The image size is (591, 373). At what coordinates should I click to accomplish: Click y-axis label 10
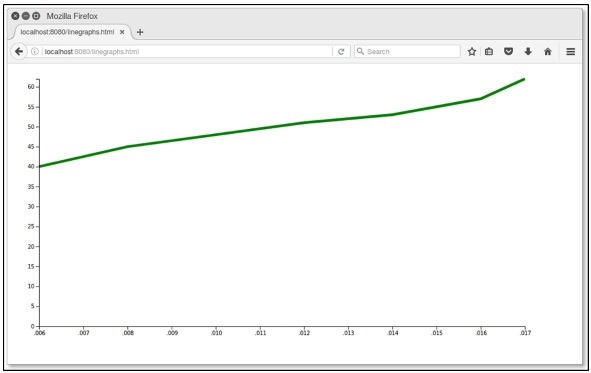31,286
